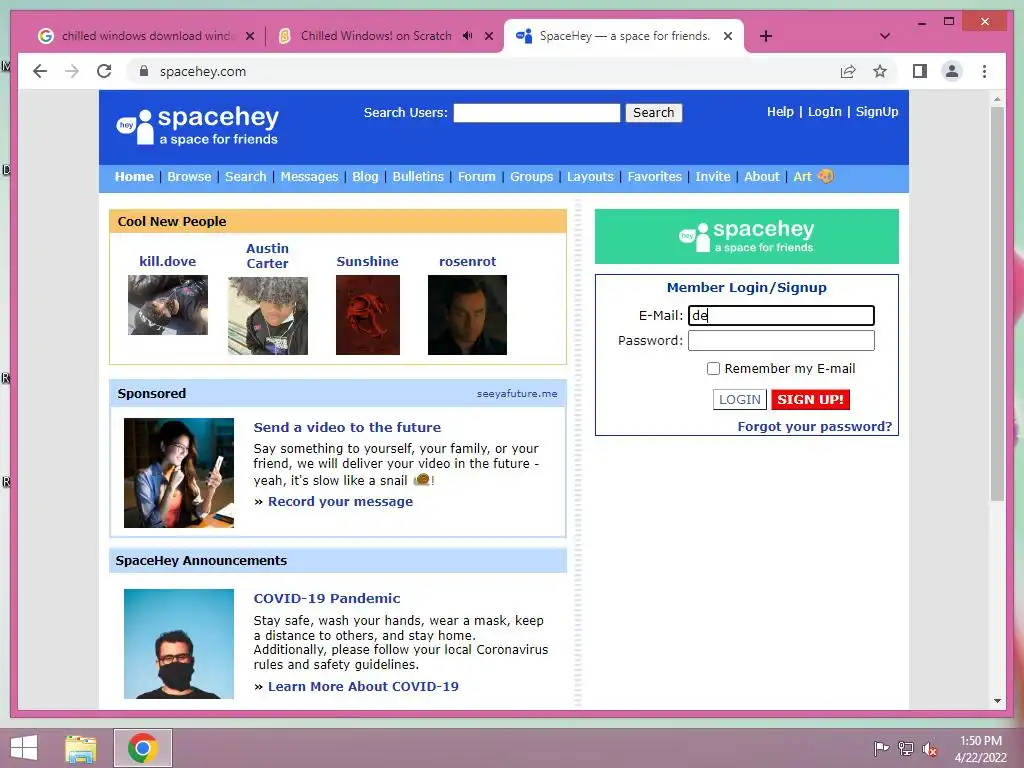This screenshot has height=768, width=1024.
Task: Click the Help link in the header
Action: (780, 112)
